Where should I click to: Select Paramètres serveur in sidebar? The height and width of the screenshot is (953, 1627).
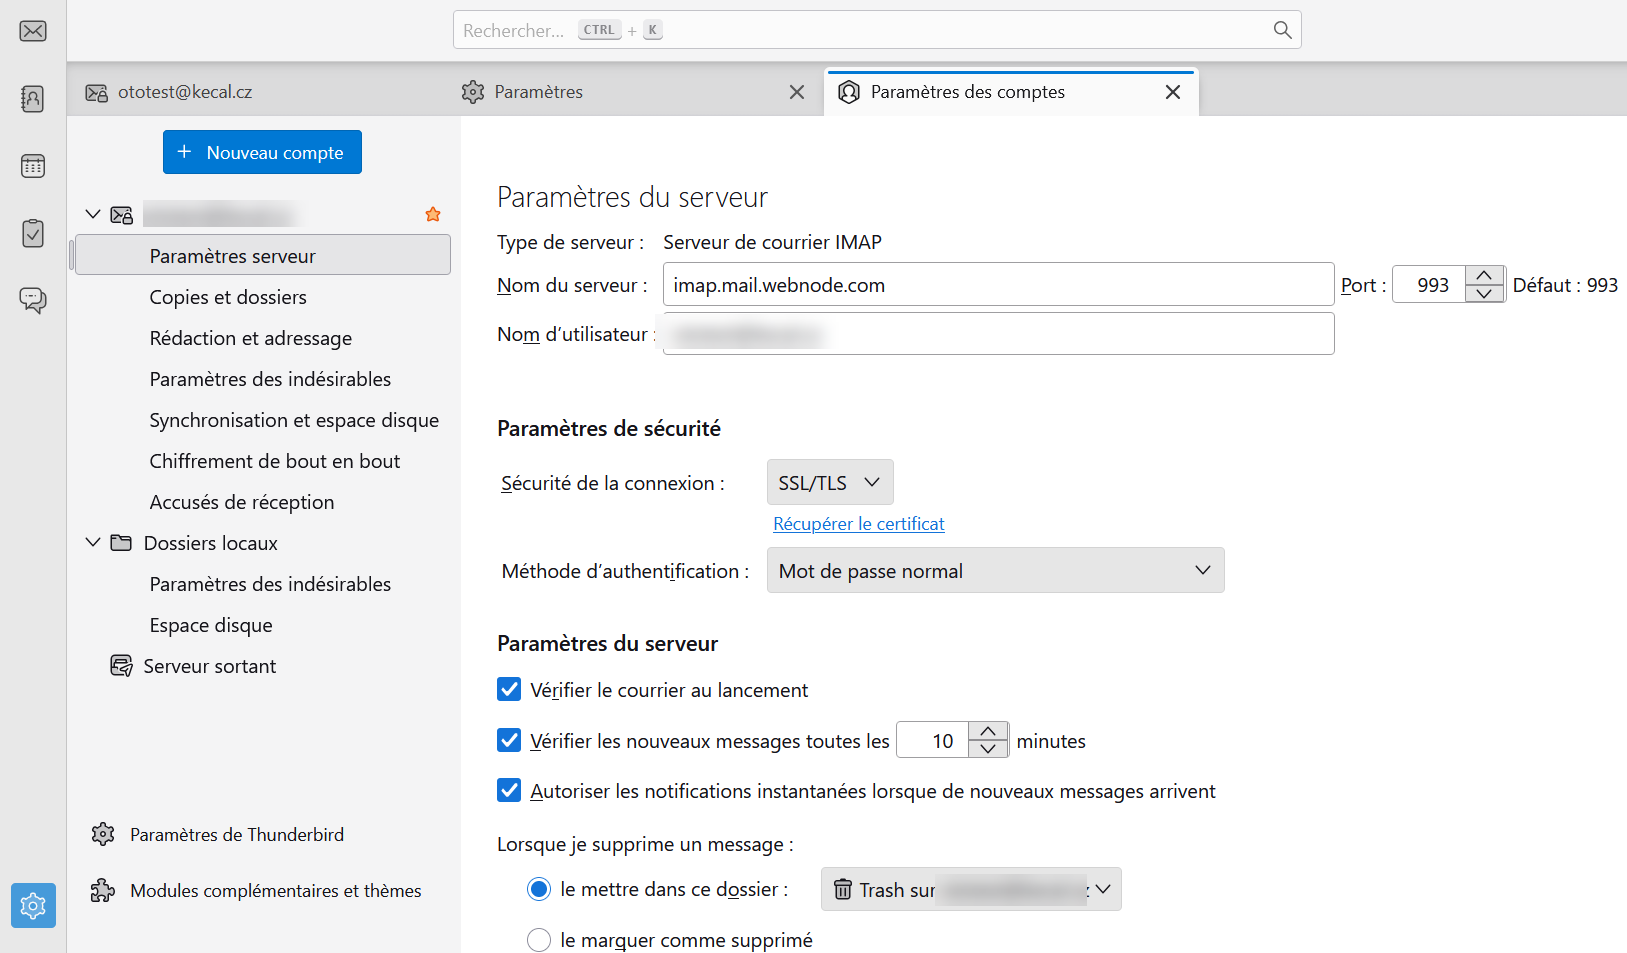click(x=263, y=255)
